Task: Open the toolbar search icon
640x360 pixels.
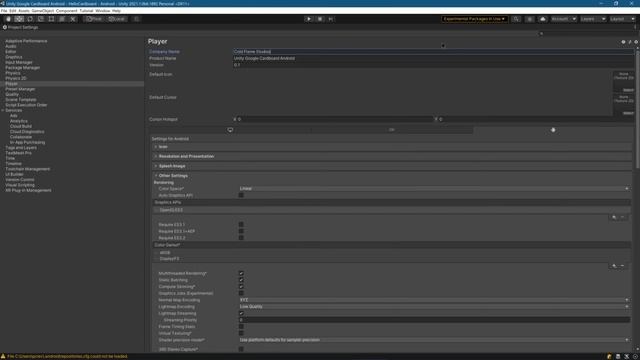Action: click(516, 19)
